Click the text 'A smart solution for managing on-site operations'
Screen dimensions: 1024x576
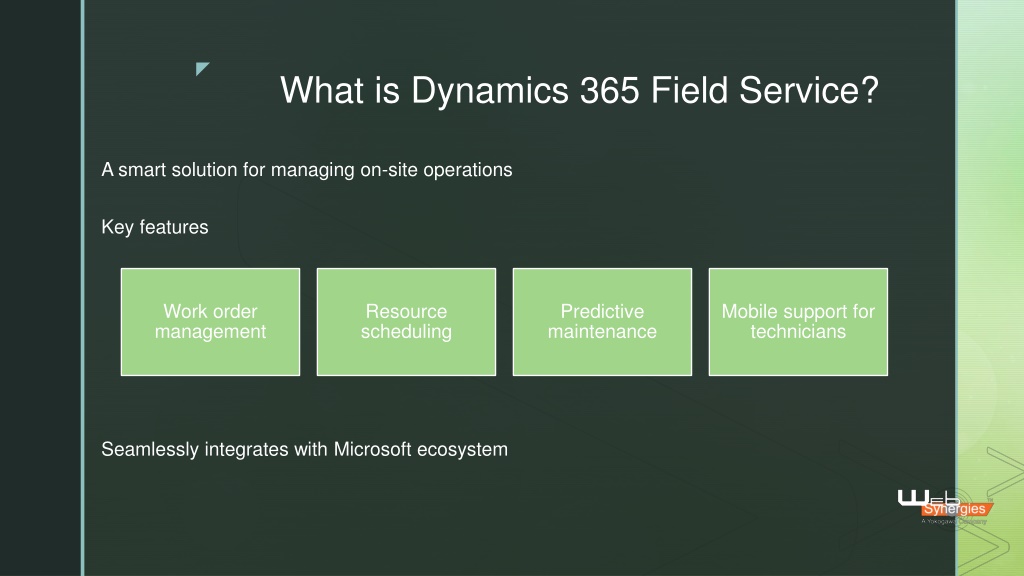point(307,170)
